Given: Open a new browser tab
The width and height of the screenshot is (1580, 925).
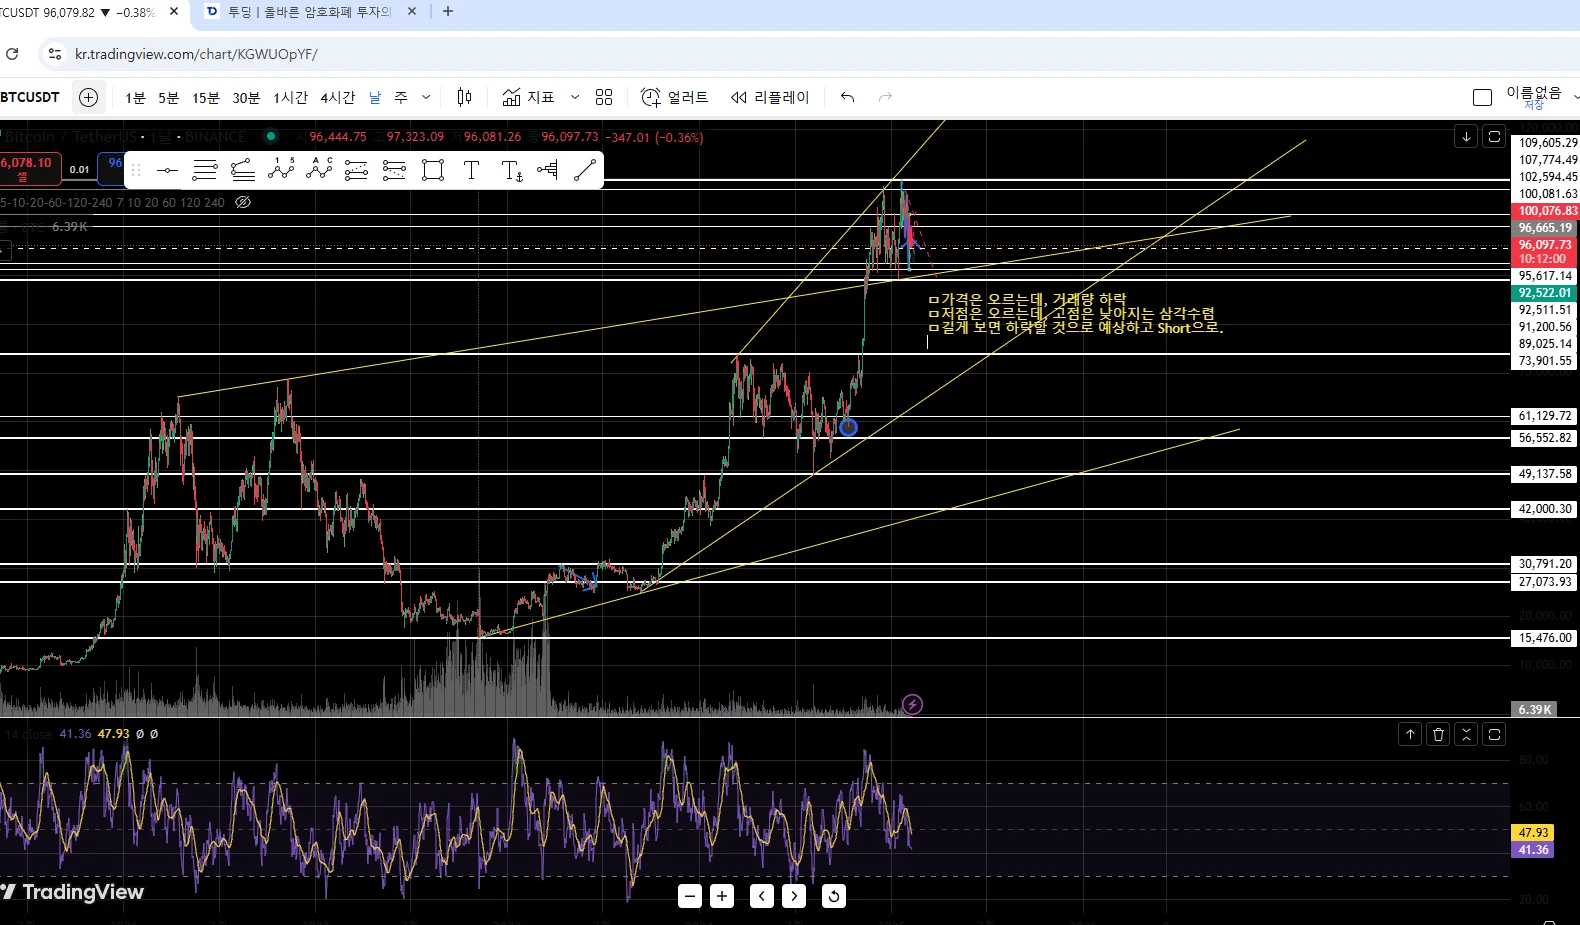Looking at the screenshot, I should tap(448, 12).
